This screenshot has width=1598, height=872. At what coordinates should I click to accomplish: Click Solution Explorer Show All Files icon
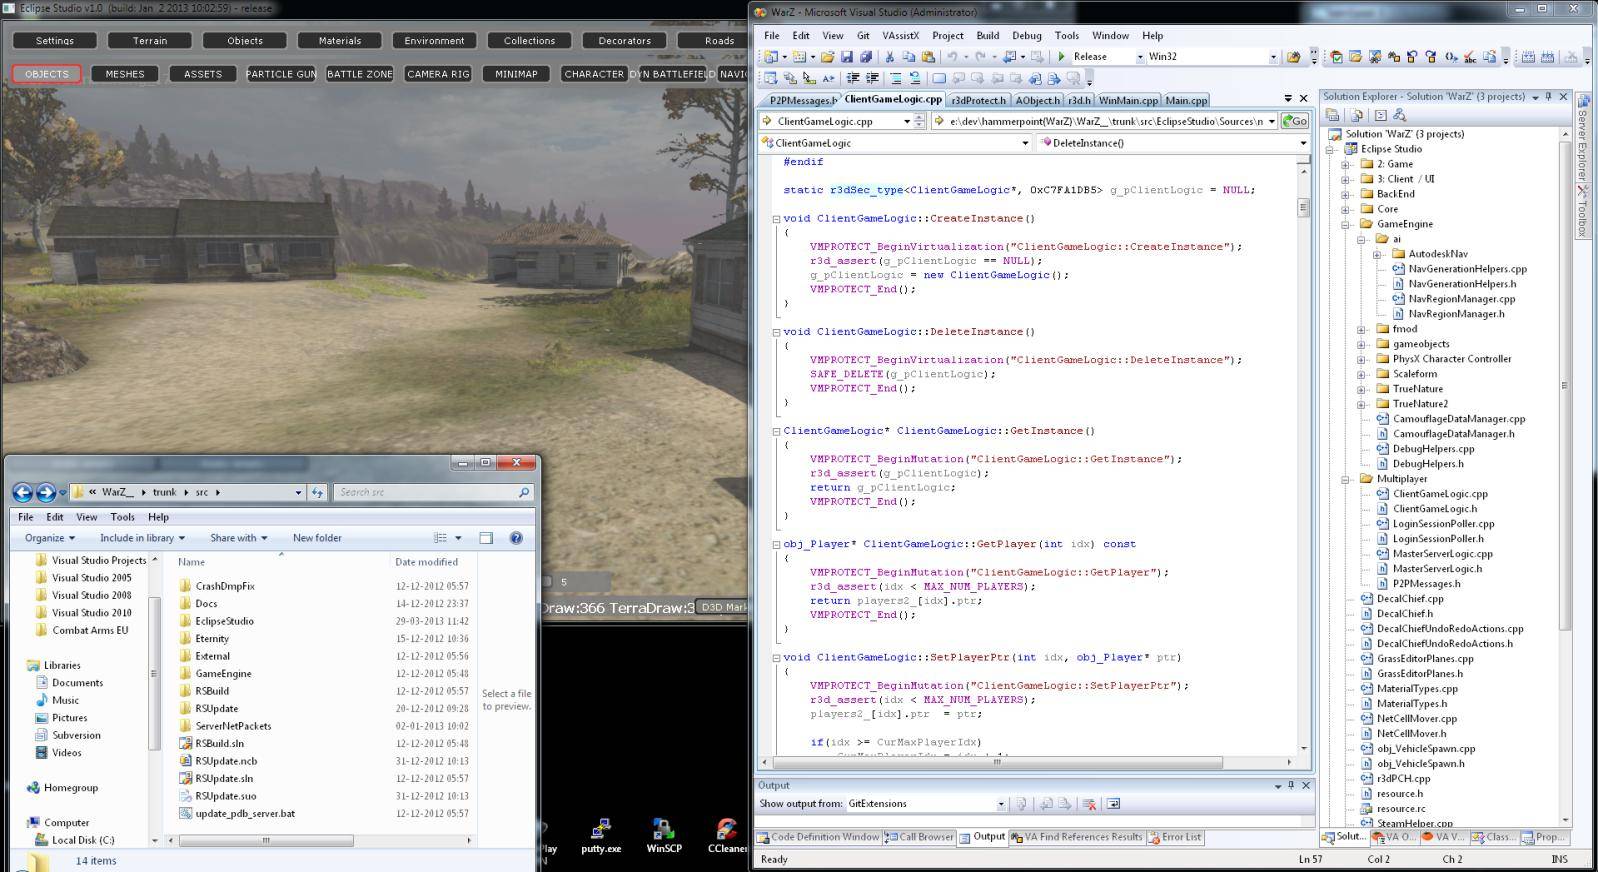point(1357,115)
